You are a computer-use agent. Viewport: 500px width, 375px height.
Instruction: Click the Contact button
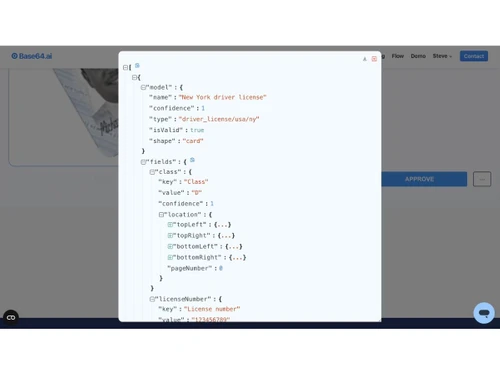click(x=474, y=56)
